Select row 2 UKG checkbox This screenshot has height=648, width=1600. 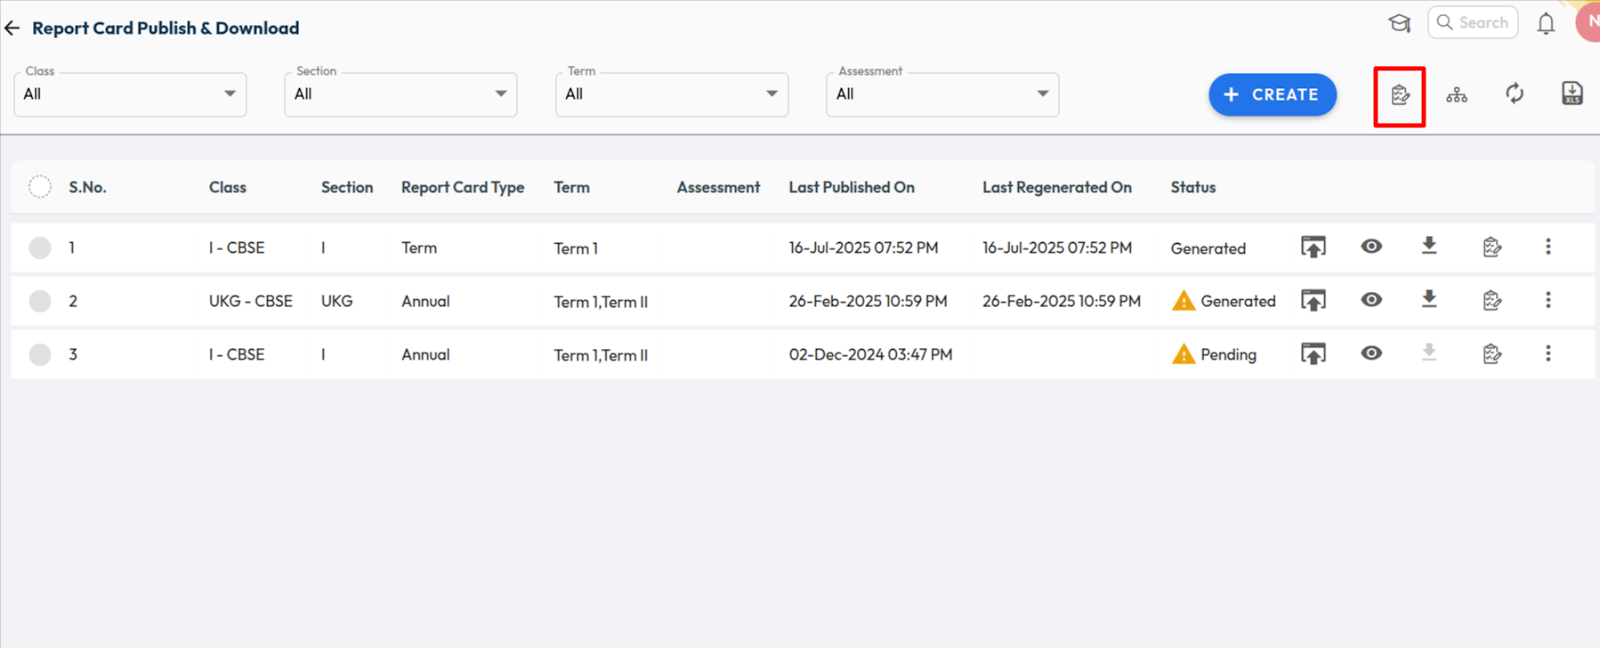[x=40, y=301]
